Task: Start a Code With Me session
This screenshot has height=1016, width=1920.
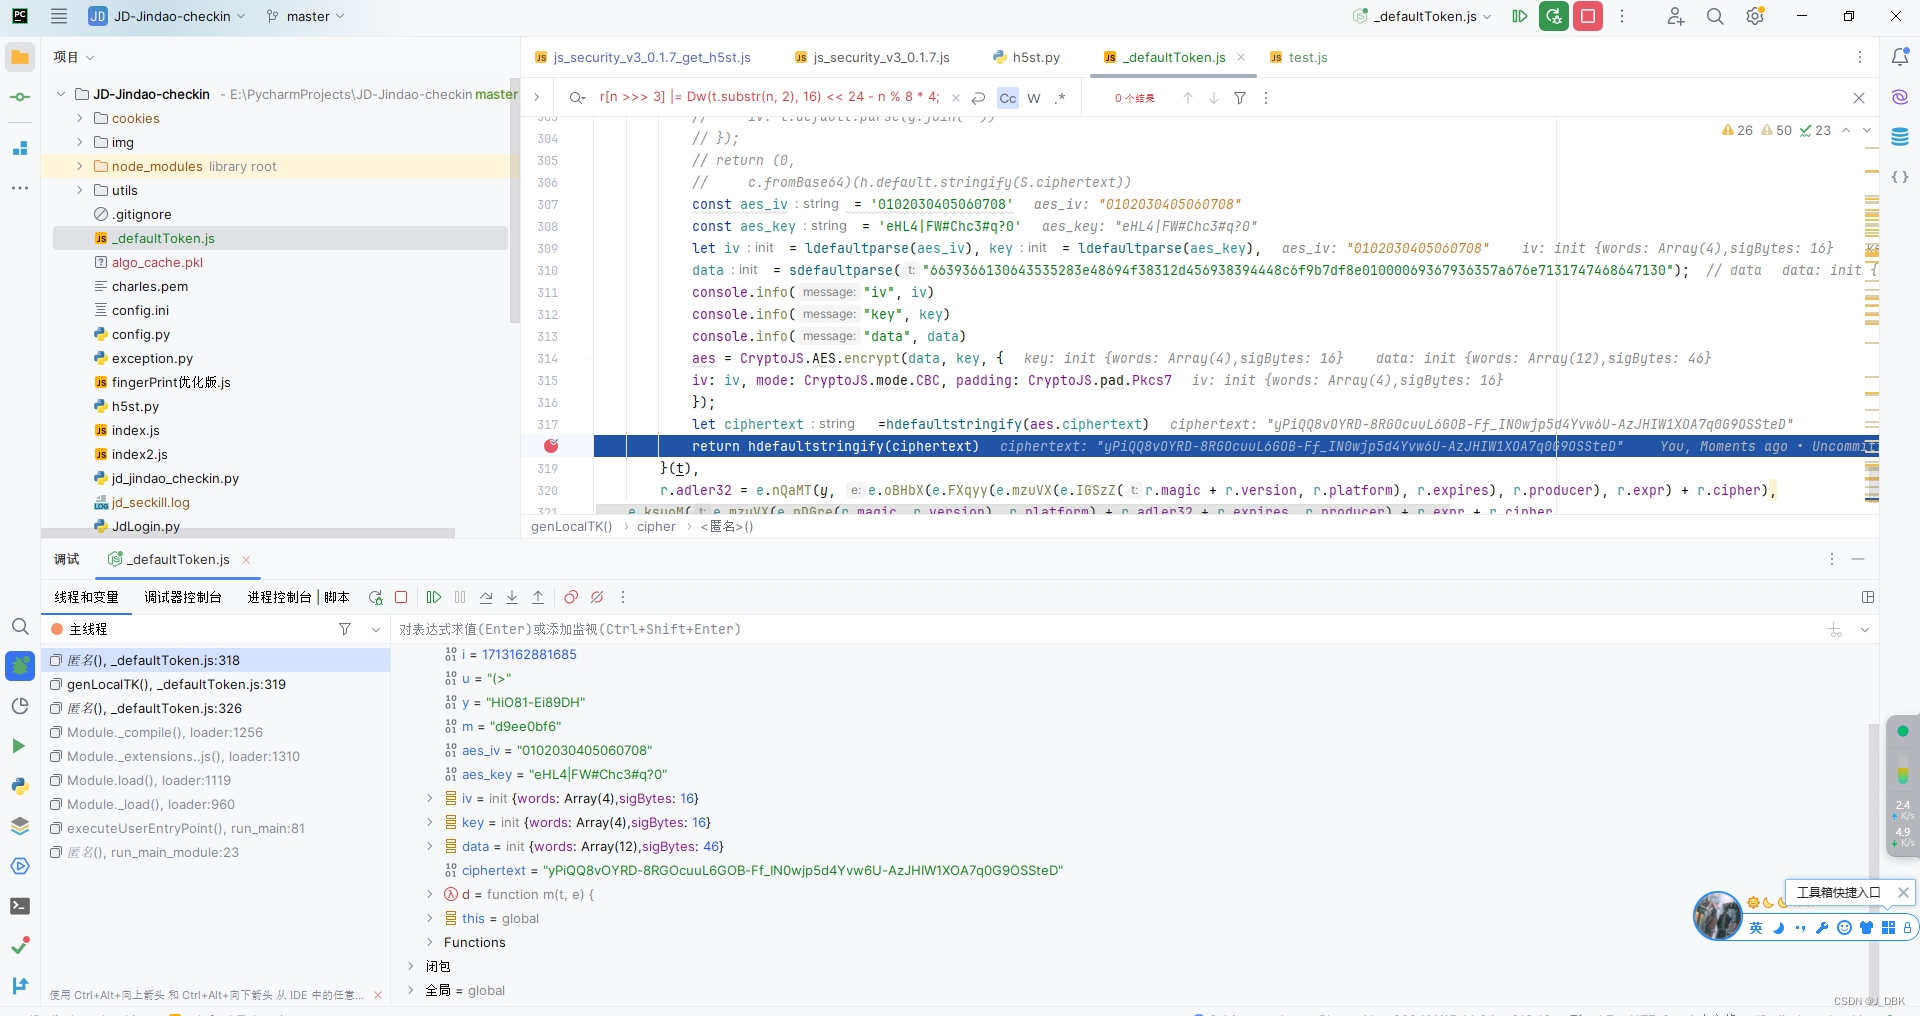Action: coord(1675,16)
